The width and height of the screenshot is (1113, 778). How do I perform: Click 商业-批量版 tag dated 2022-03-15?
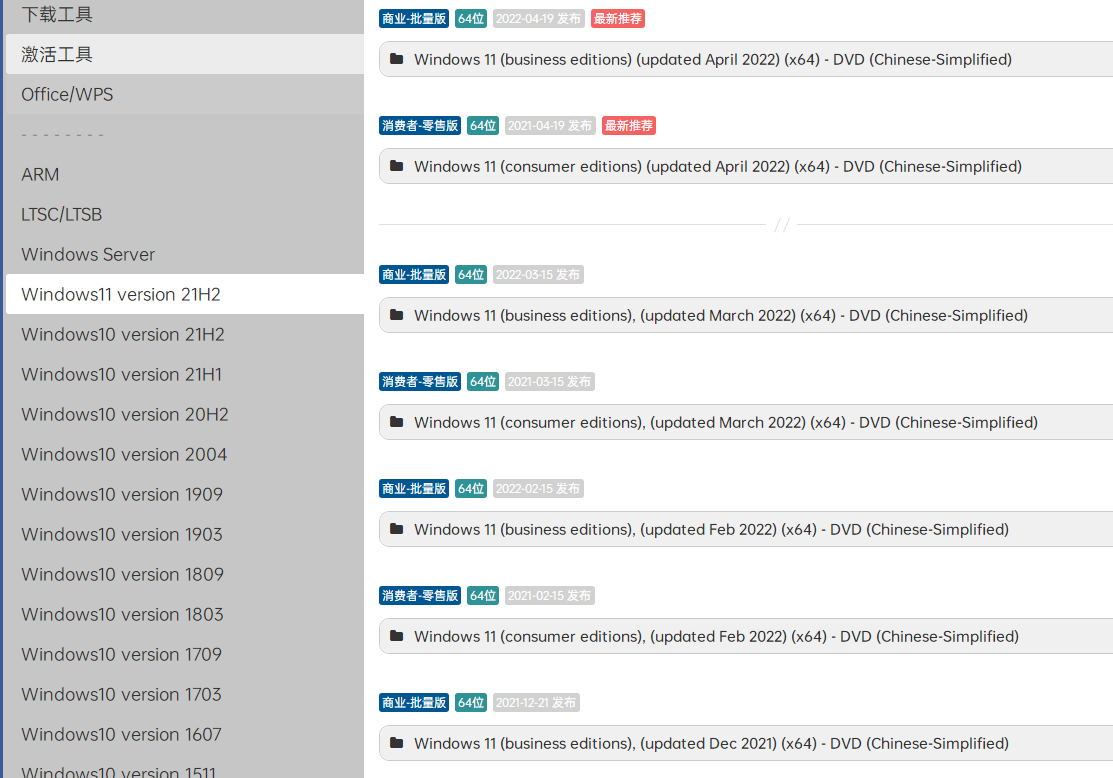tap(414, 275)
